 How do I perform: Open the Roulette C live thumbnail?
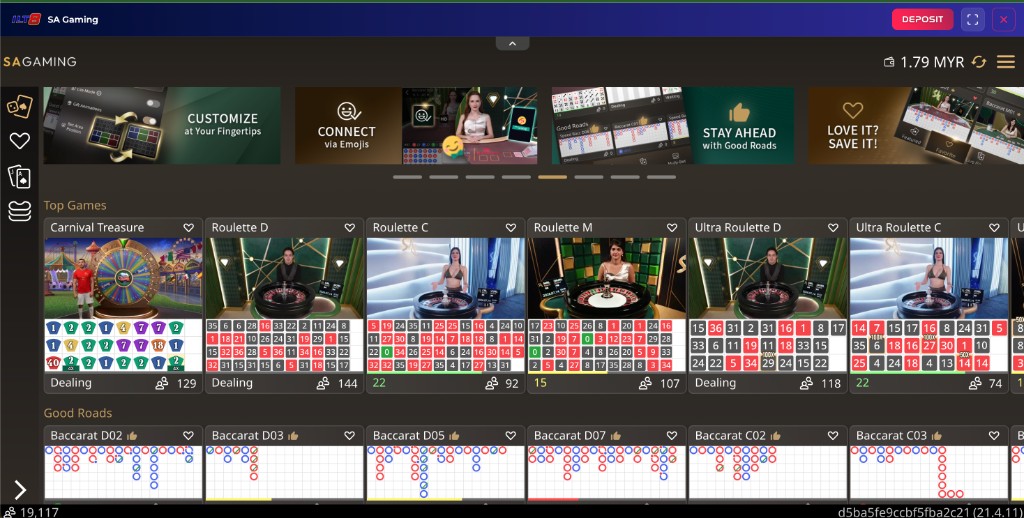445,278
